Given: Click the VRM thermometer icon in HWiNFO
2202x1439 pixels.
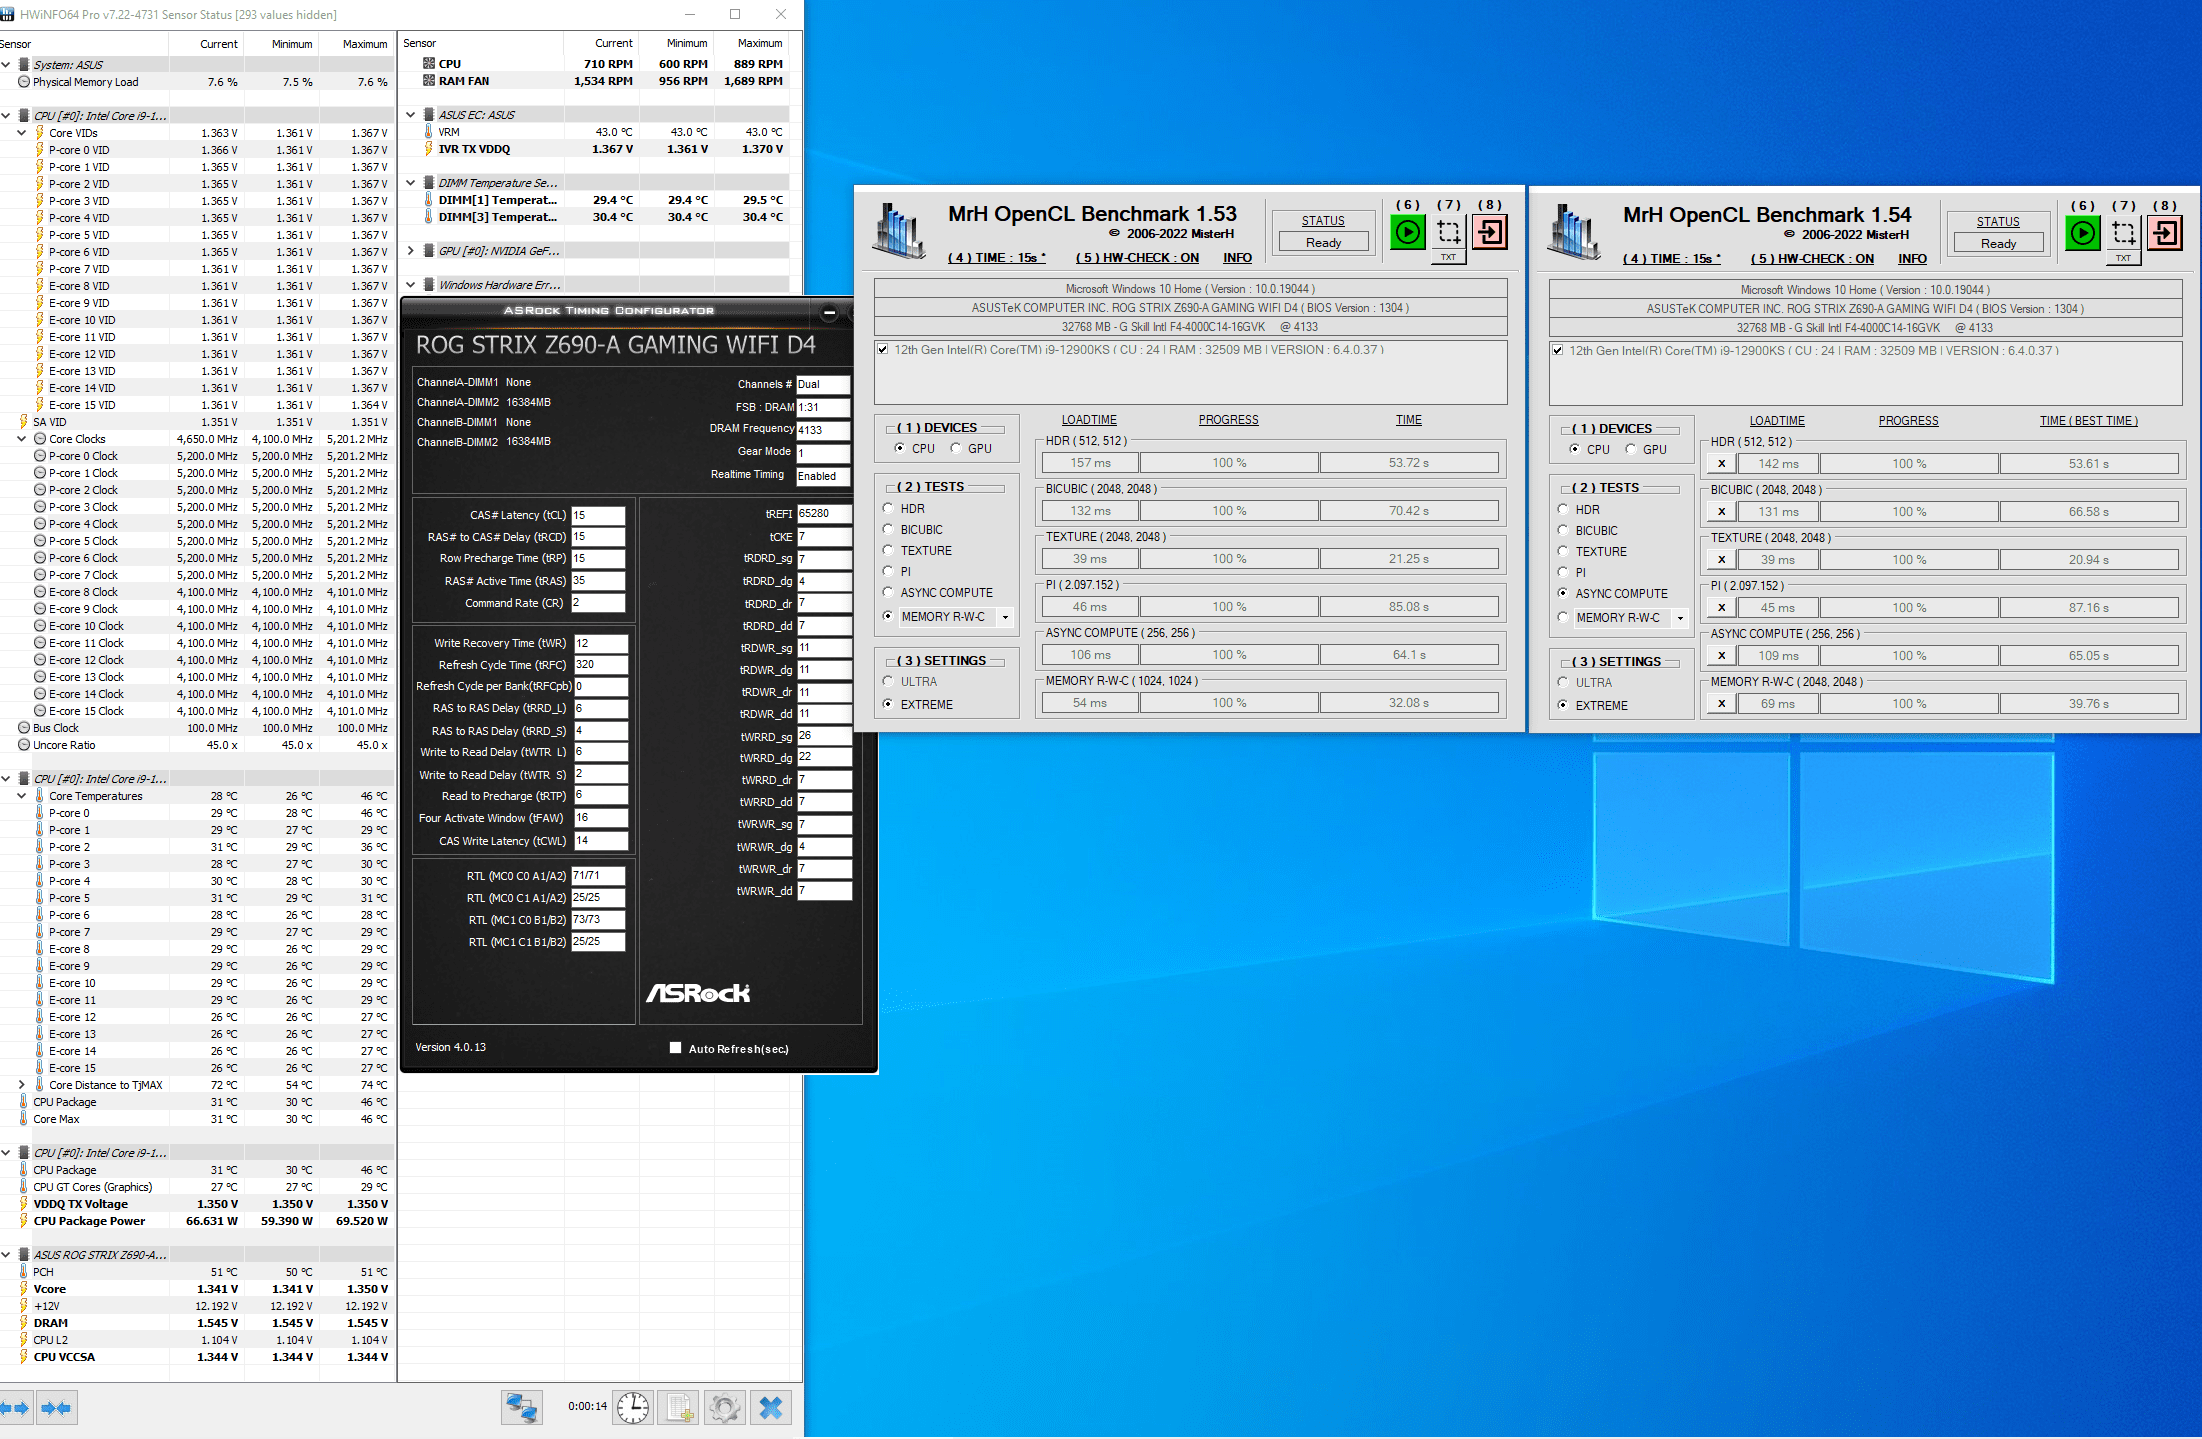Looking at the screenshot, I should tap(429, 132).
